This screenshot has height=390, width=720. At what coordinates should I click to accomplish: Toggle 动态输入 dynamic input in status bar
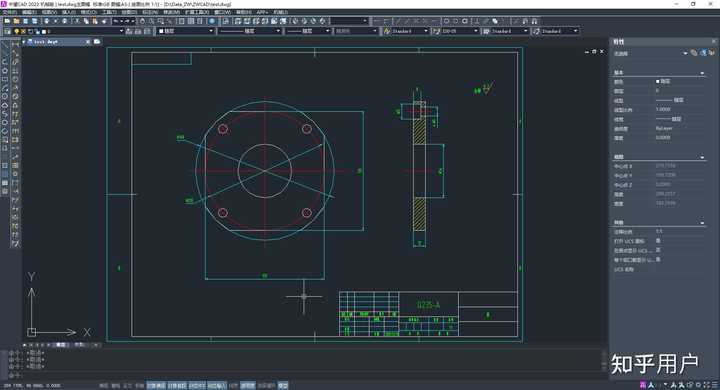217,385
